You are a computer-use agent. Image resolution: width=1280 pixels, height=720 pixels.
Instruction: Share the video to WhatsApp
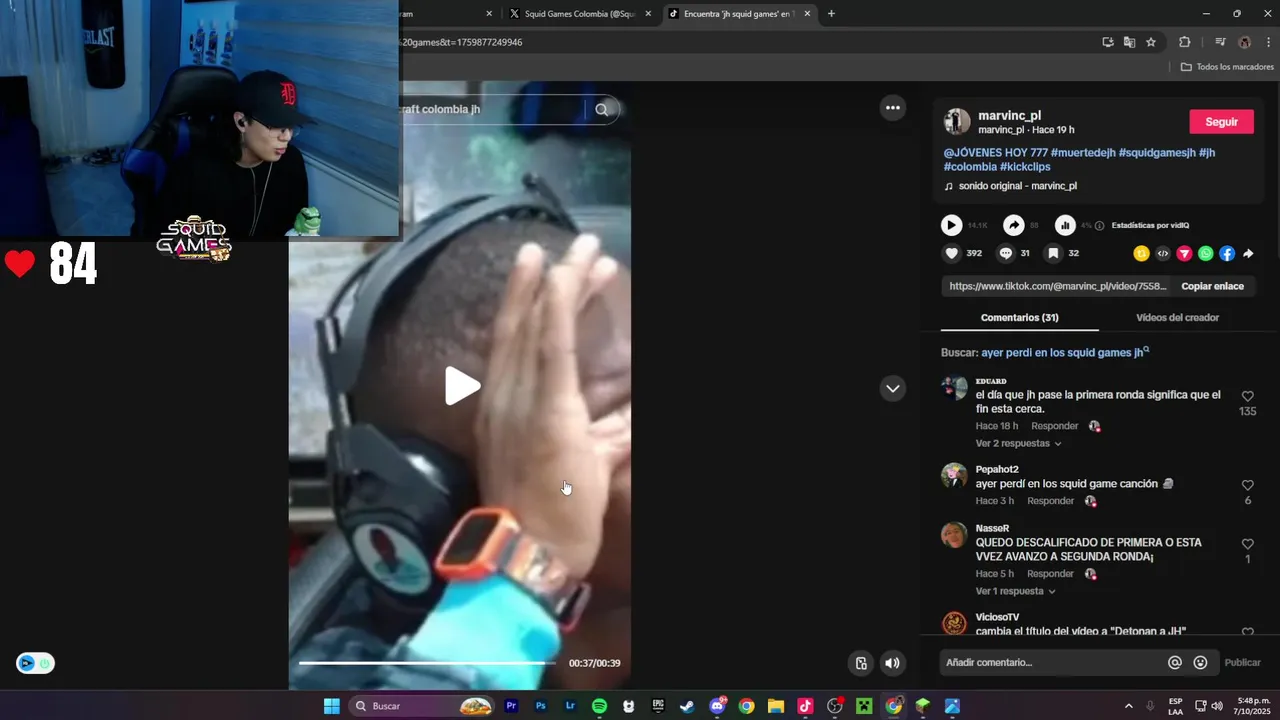coord(1206,254)
